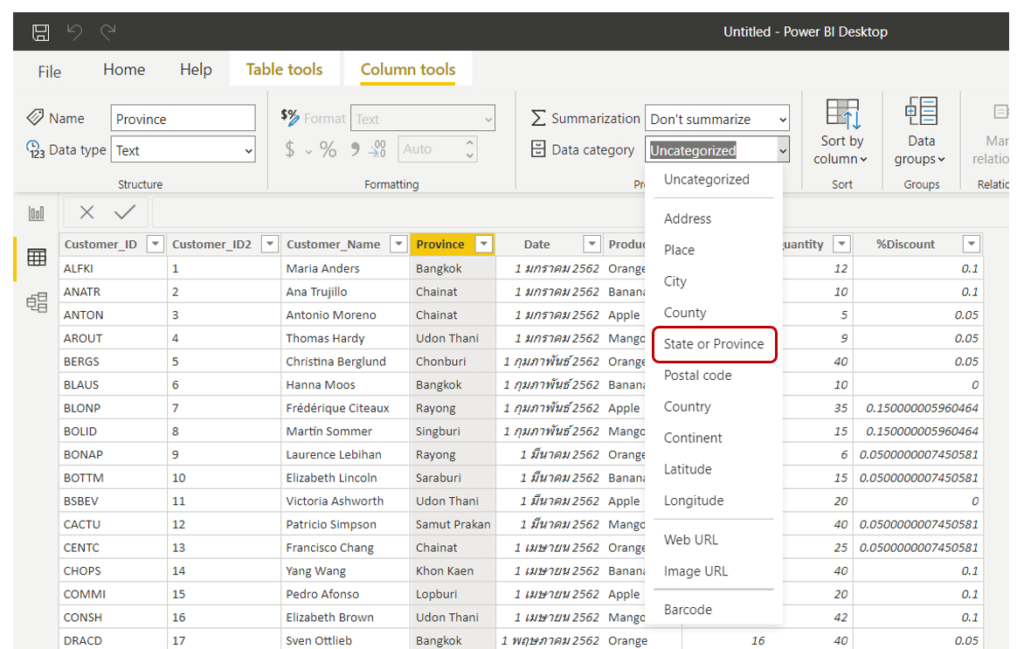The height and width of the screenshot is (649, 1024).
Task: Cancel formula with the X icon
Action: (x=87, y=212)
